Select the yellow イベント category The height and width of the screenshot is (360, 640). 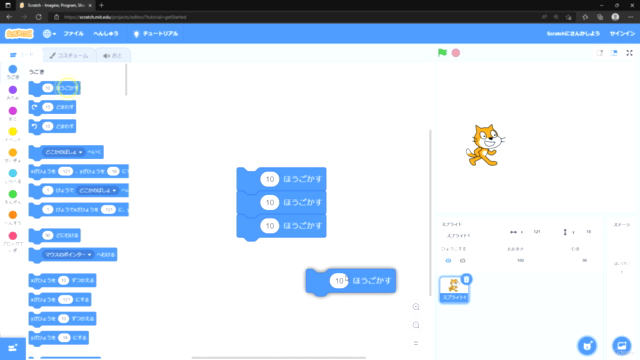click(x=13, y=134)
